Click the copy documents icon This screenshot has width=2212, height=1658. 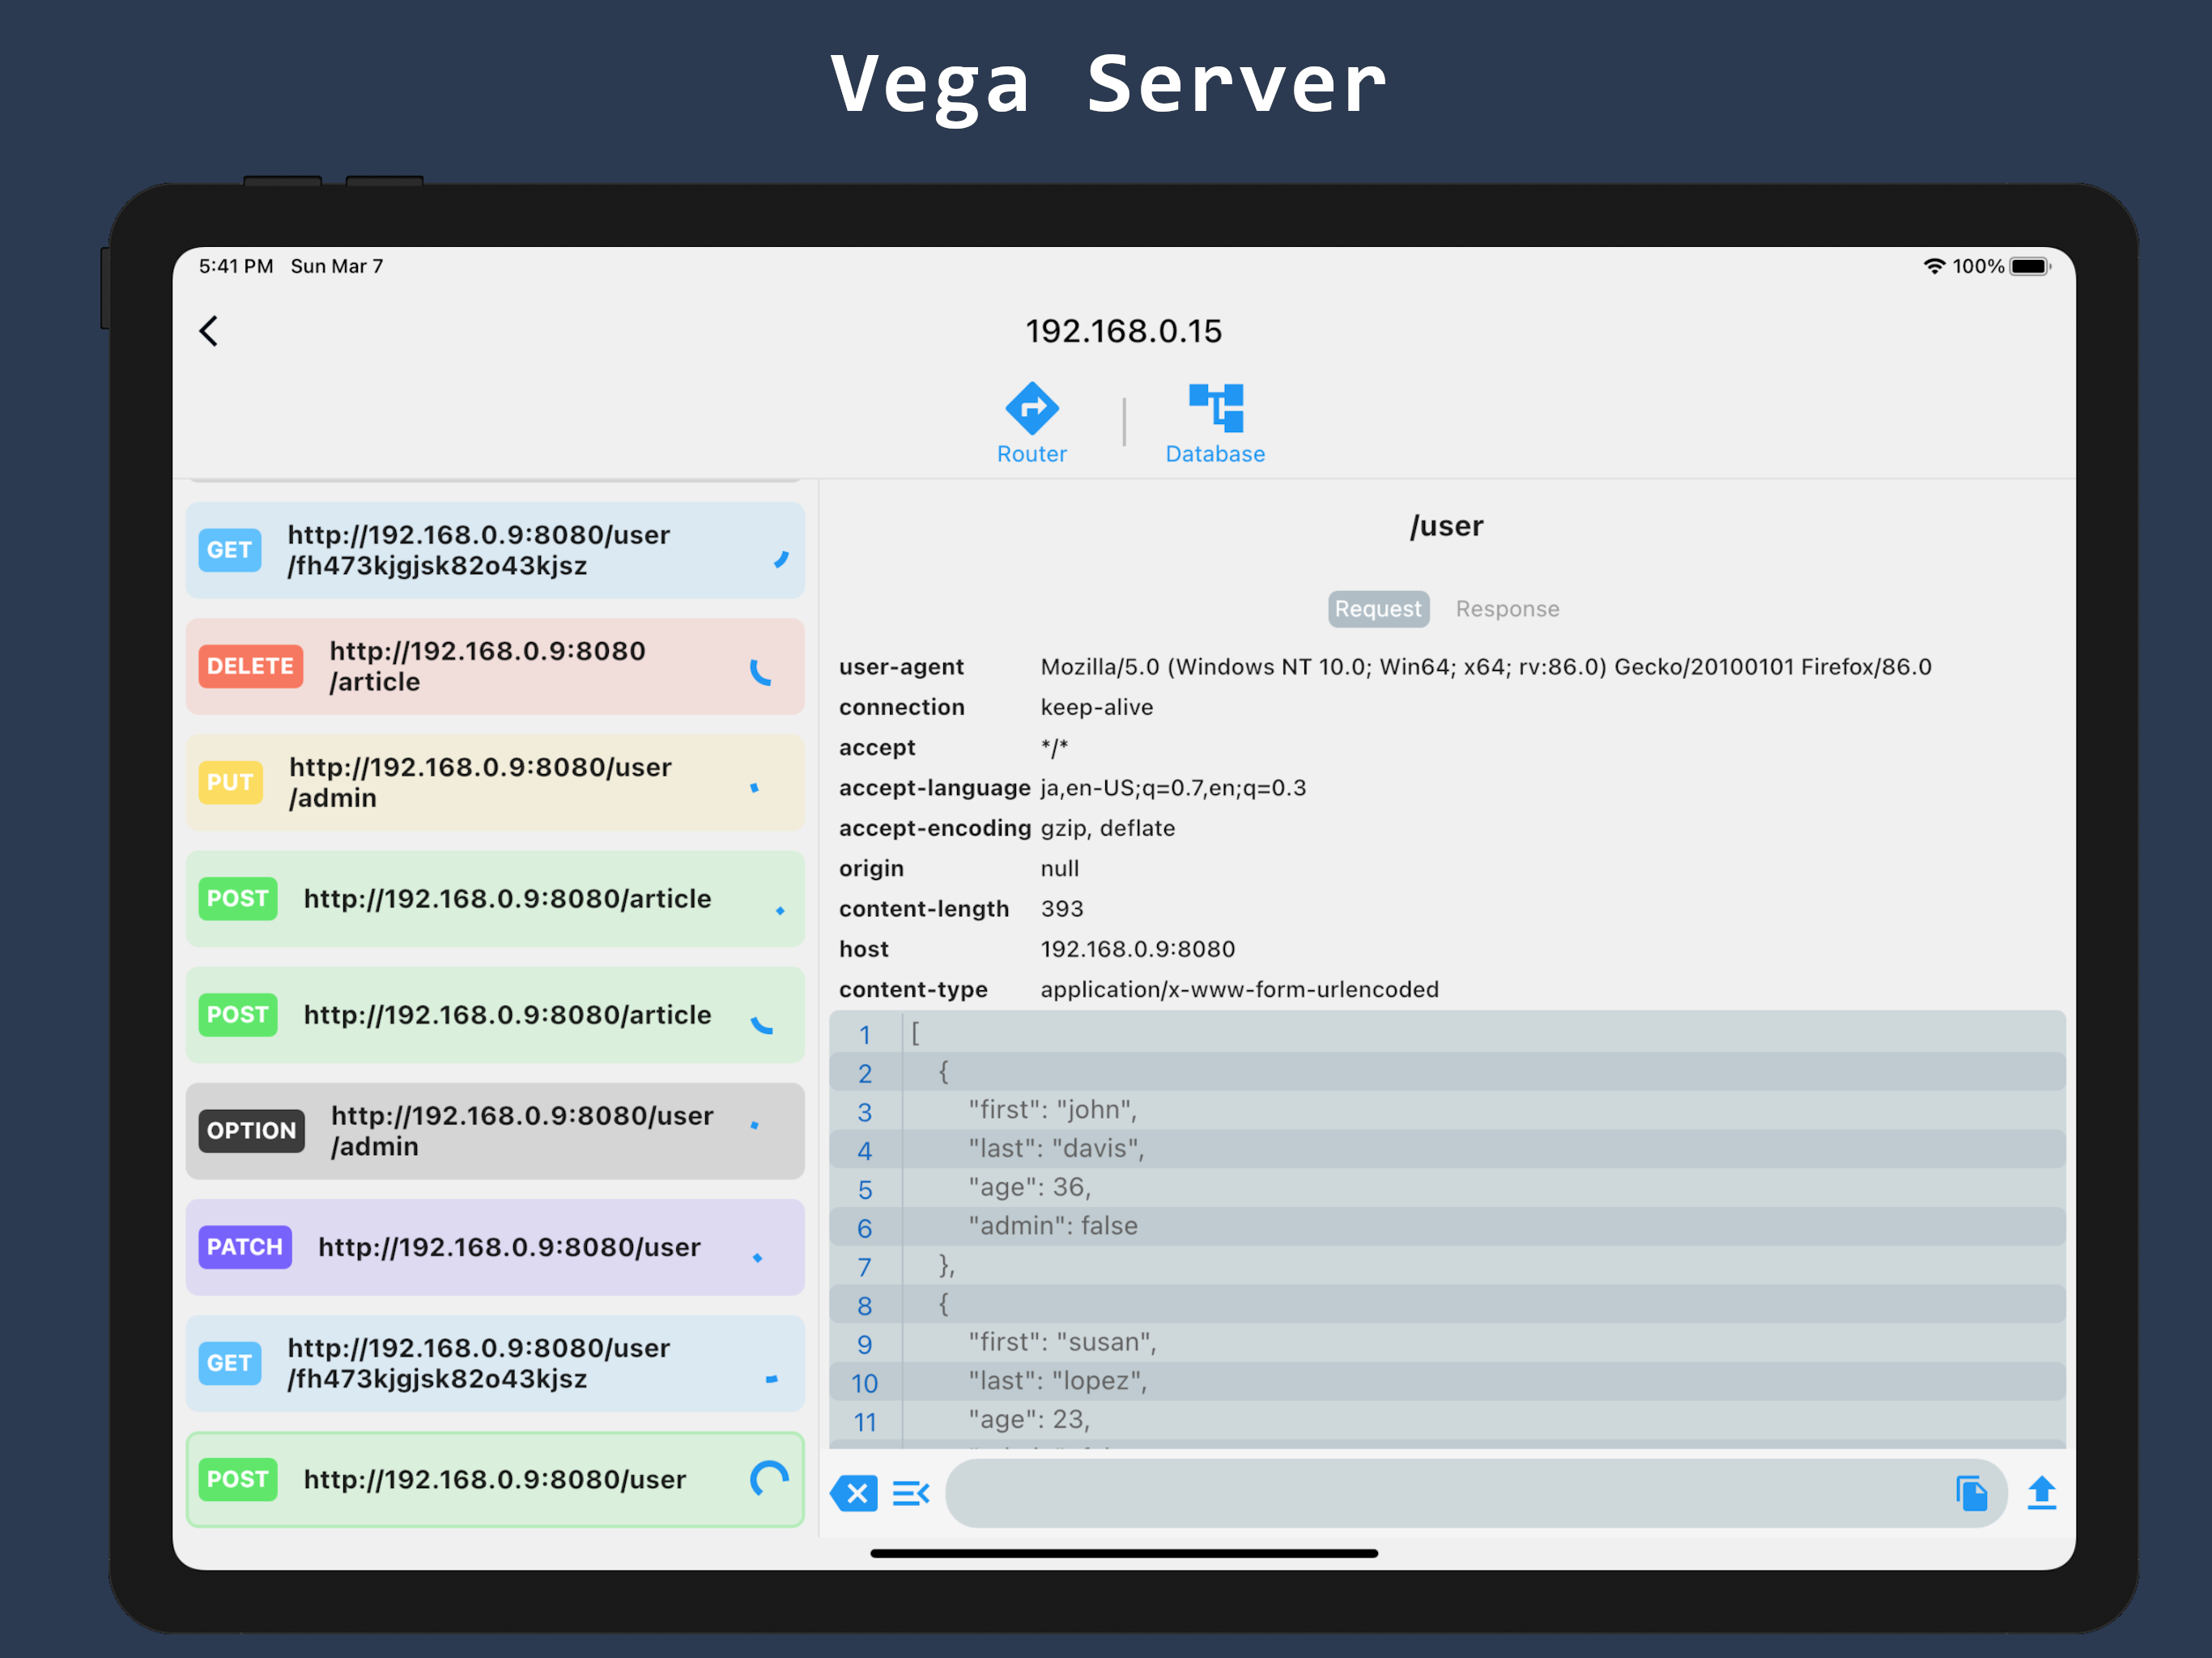[1971, 1493]
